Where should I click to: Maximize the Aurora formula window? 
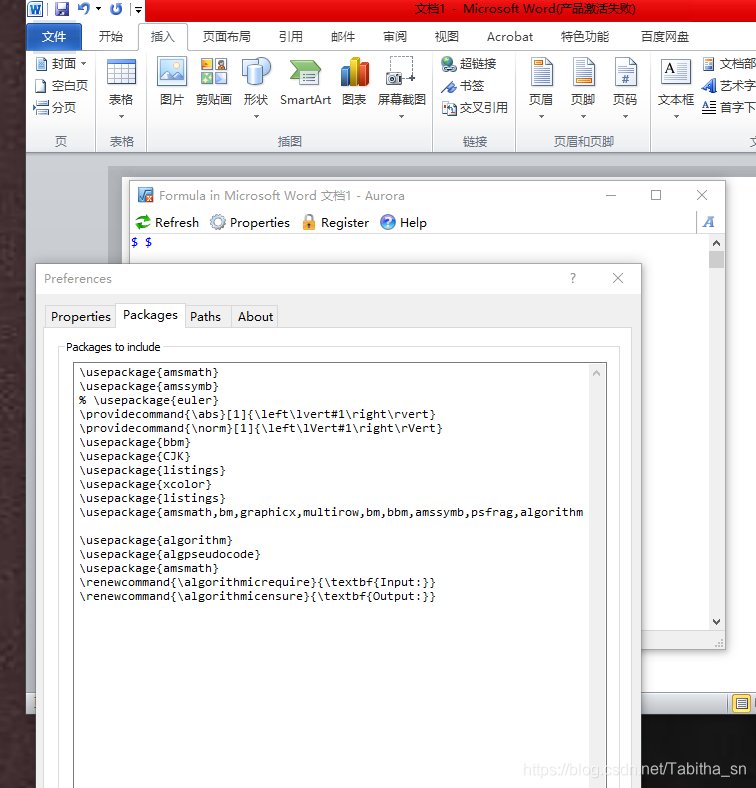coord(656,195)
